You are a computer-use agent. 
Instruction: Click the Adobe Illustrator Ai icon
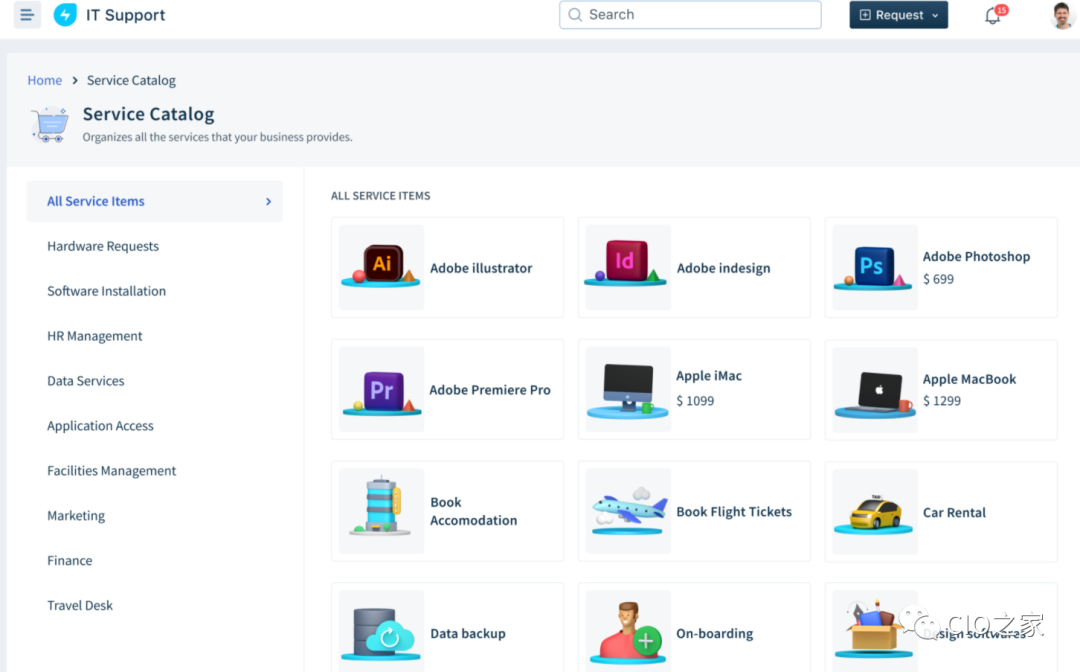pos(381,266)
